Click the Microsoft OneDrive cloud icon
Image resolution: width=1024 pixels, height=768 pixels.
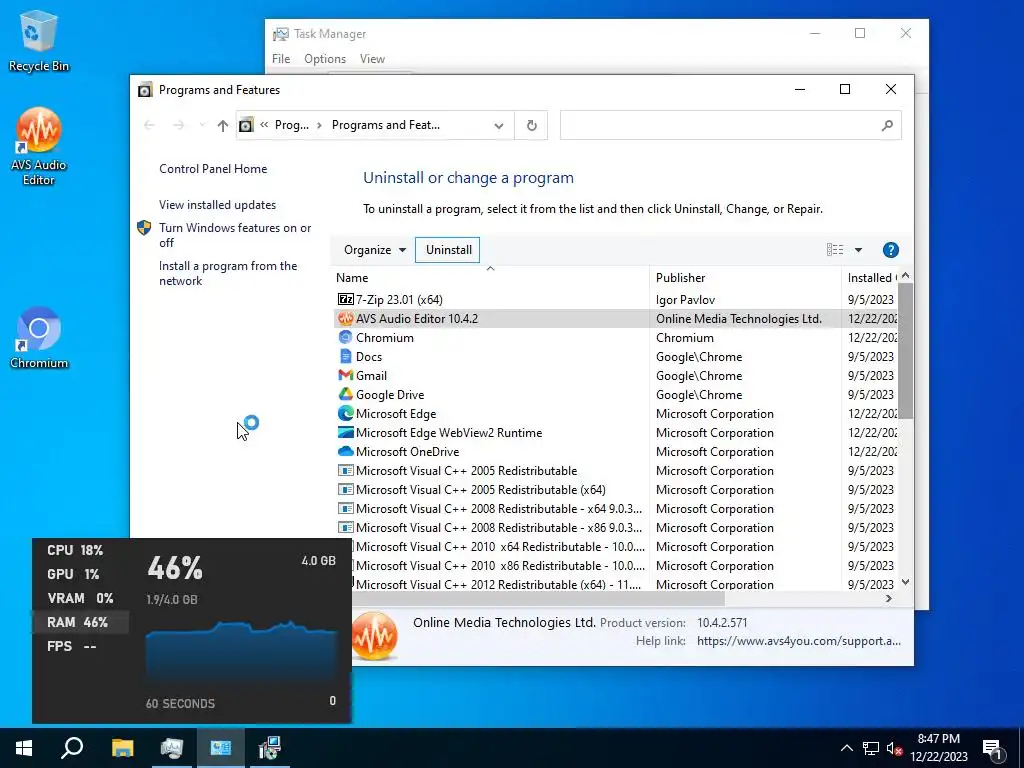click(x=345, y=451)
